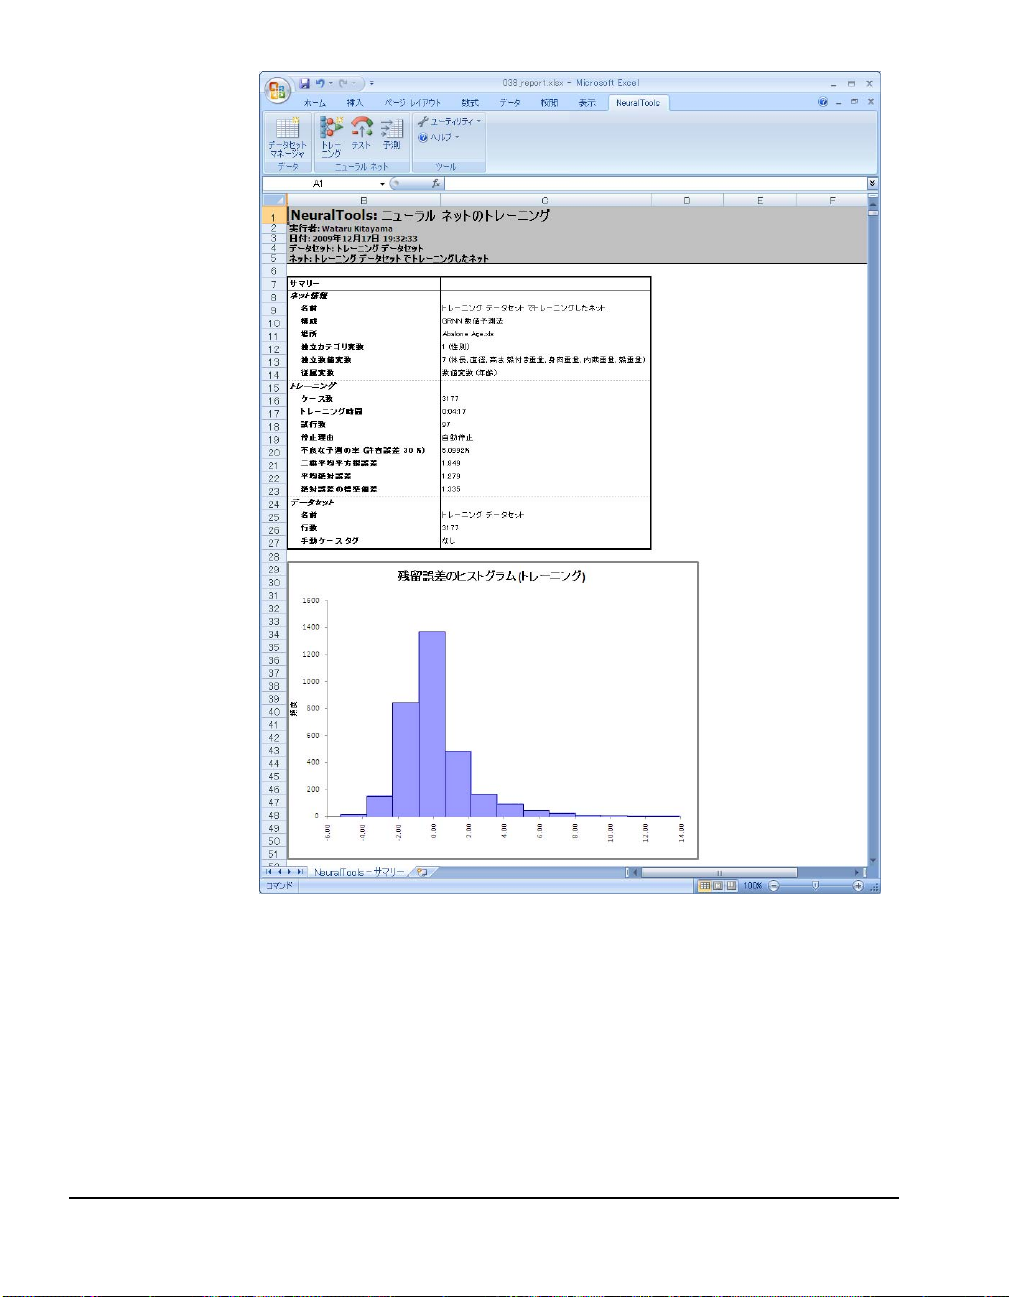Image resolution: width=1009 pixels, height=1297 pixels.
Task: Minimize the ribbon workbook window
Action: [x=838, y=102]
